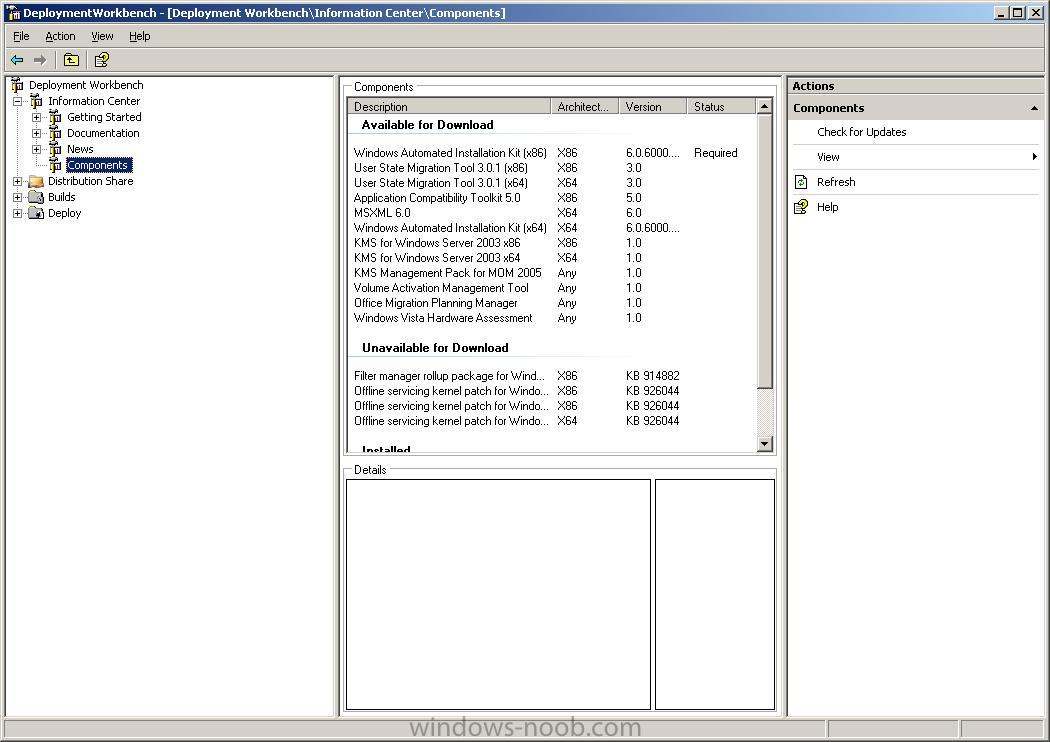Select Distribution Share in the tree

(x=90, y=181)
